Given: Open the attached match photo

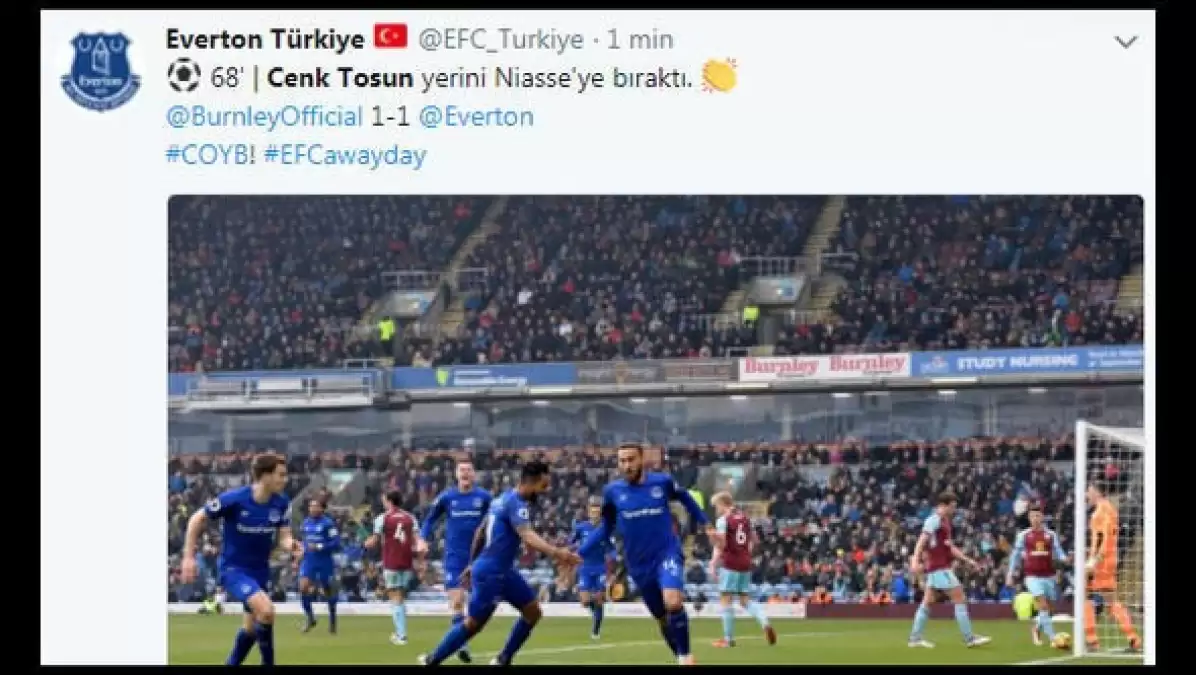Looking at the screenshot, I should tap(655, 430).
